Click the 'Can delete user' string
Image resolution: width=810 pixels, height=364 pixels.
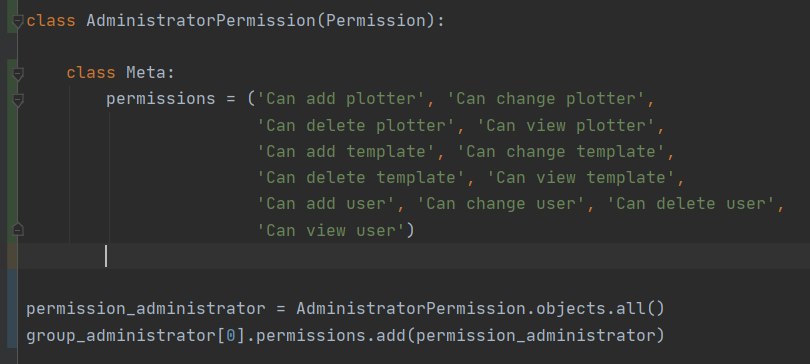coord(691,204)
